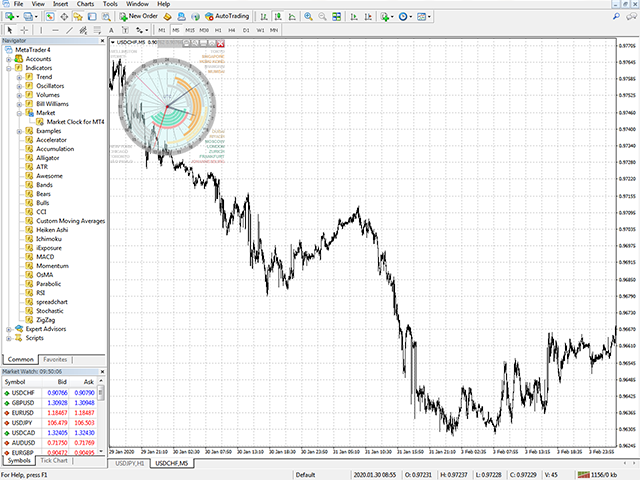Expand the Accounts tree node
This screenshot has width=640, height=480.
tap(9, 59)
